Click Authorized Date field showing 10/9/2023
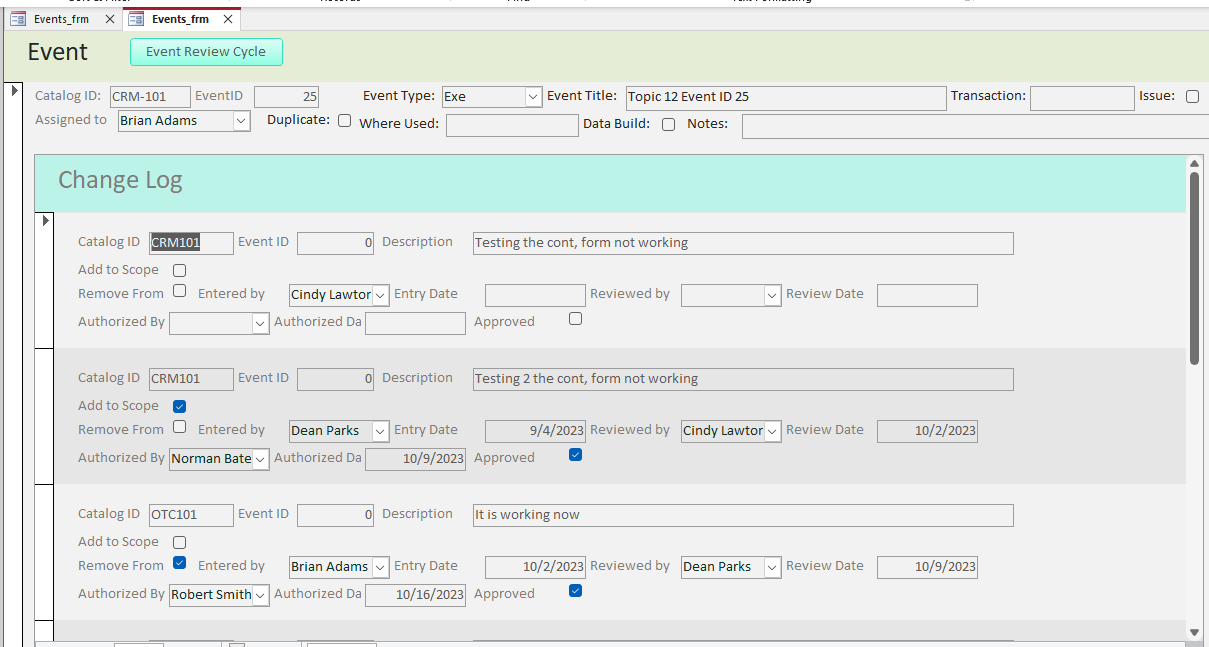This screenshot has height=647, width=1209. pyautogui.click(x=415, y=459)
